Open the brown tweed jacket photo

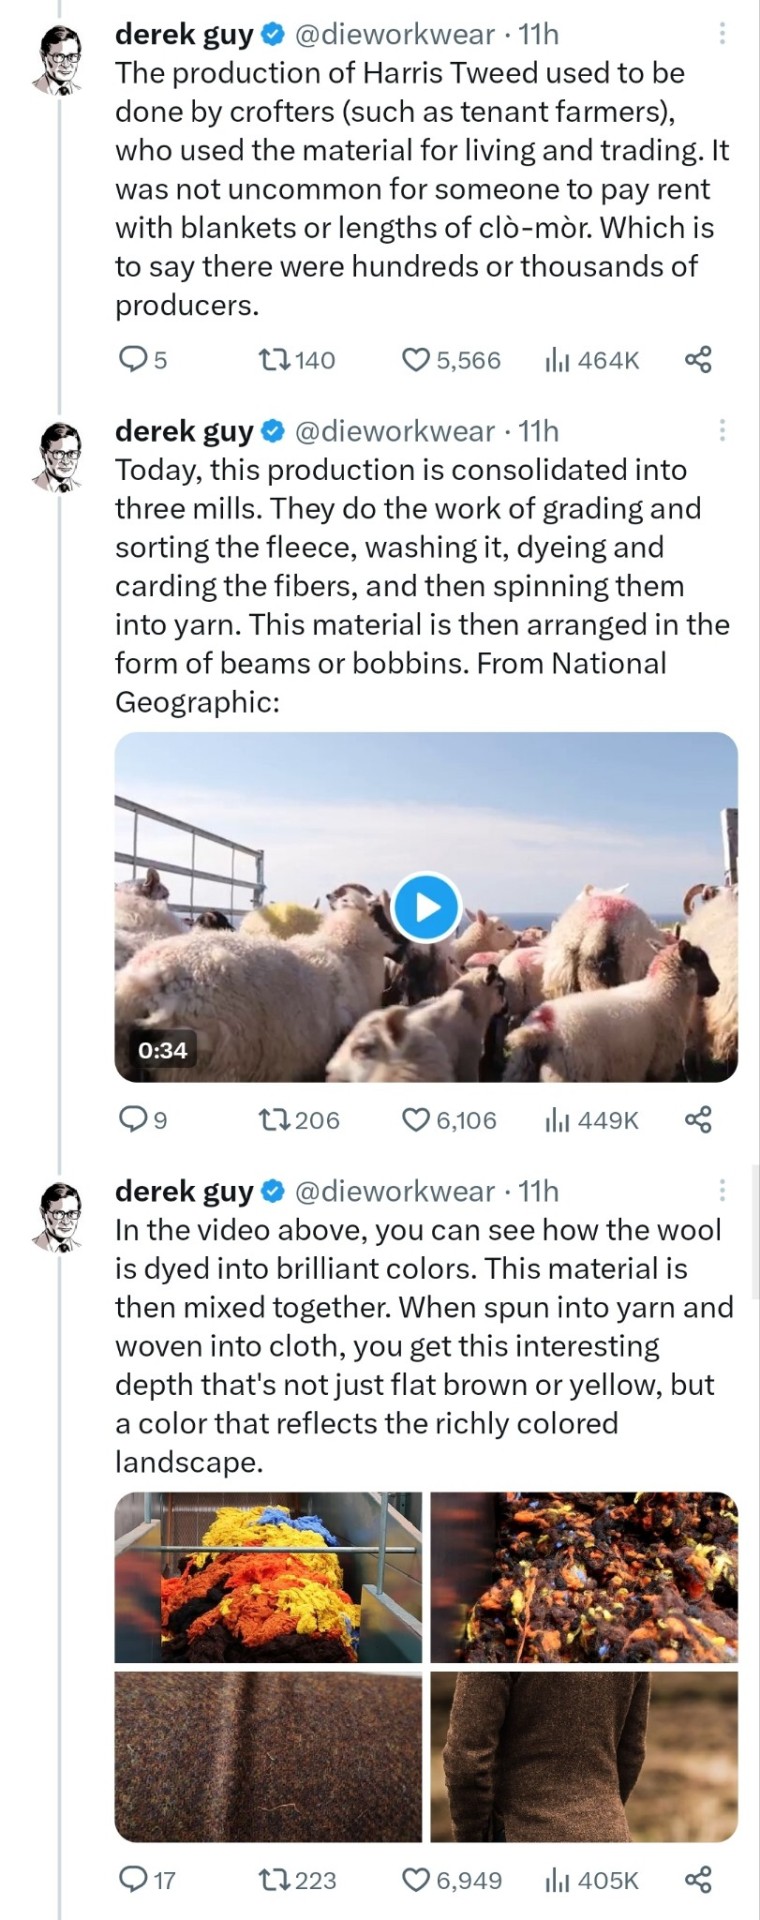point(584,1756)
